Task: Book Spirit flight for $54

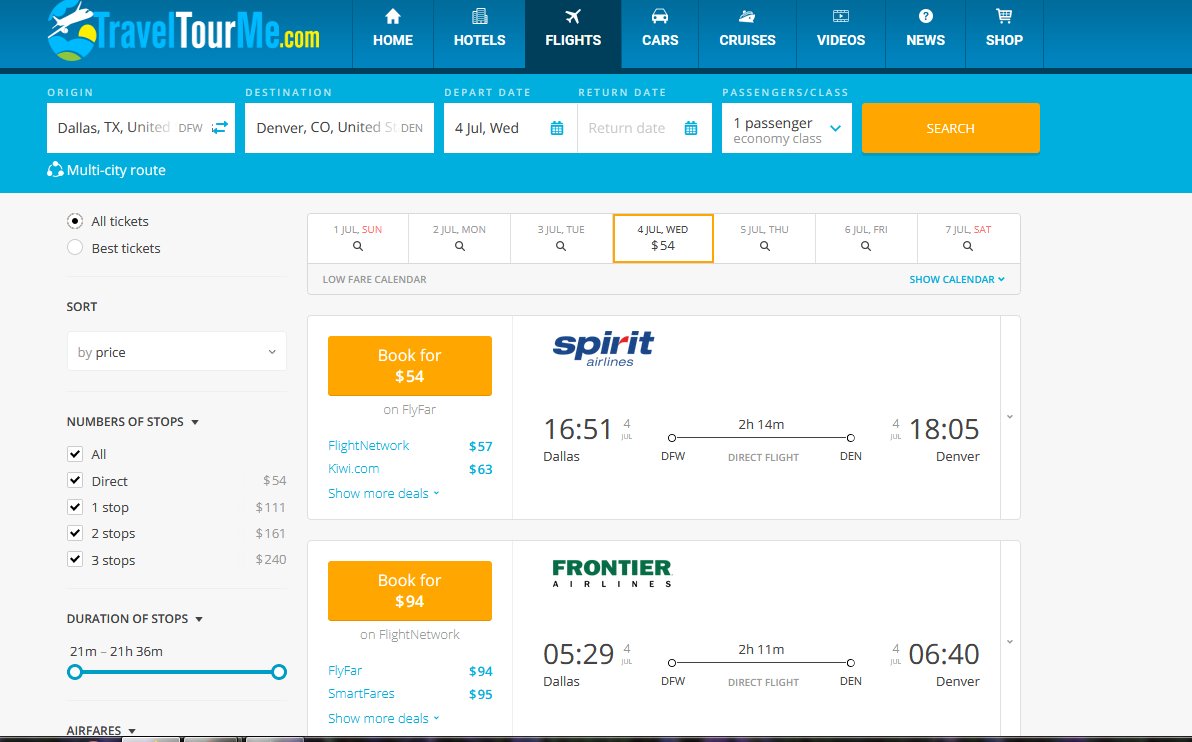Action: (x=410, y=366)
